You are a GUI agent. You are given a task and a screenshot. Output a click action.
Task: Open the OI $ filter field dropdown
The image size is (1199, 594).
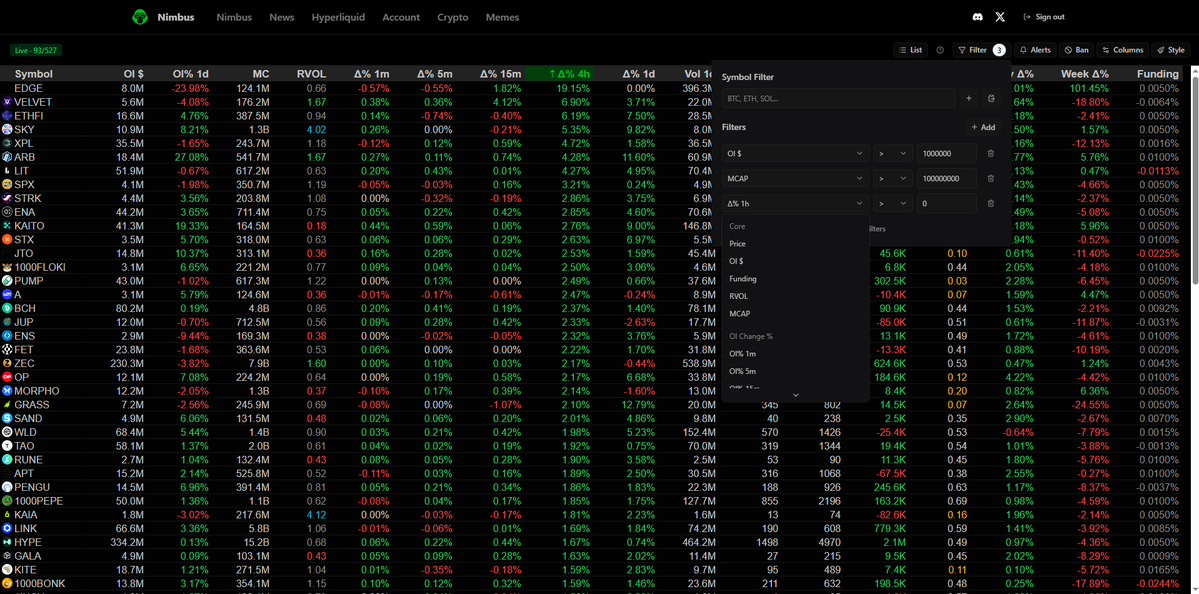pos(795,153)
